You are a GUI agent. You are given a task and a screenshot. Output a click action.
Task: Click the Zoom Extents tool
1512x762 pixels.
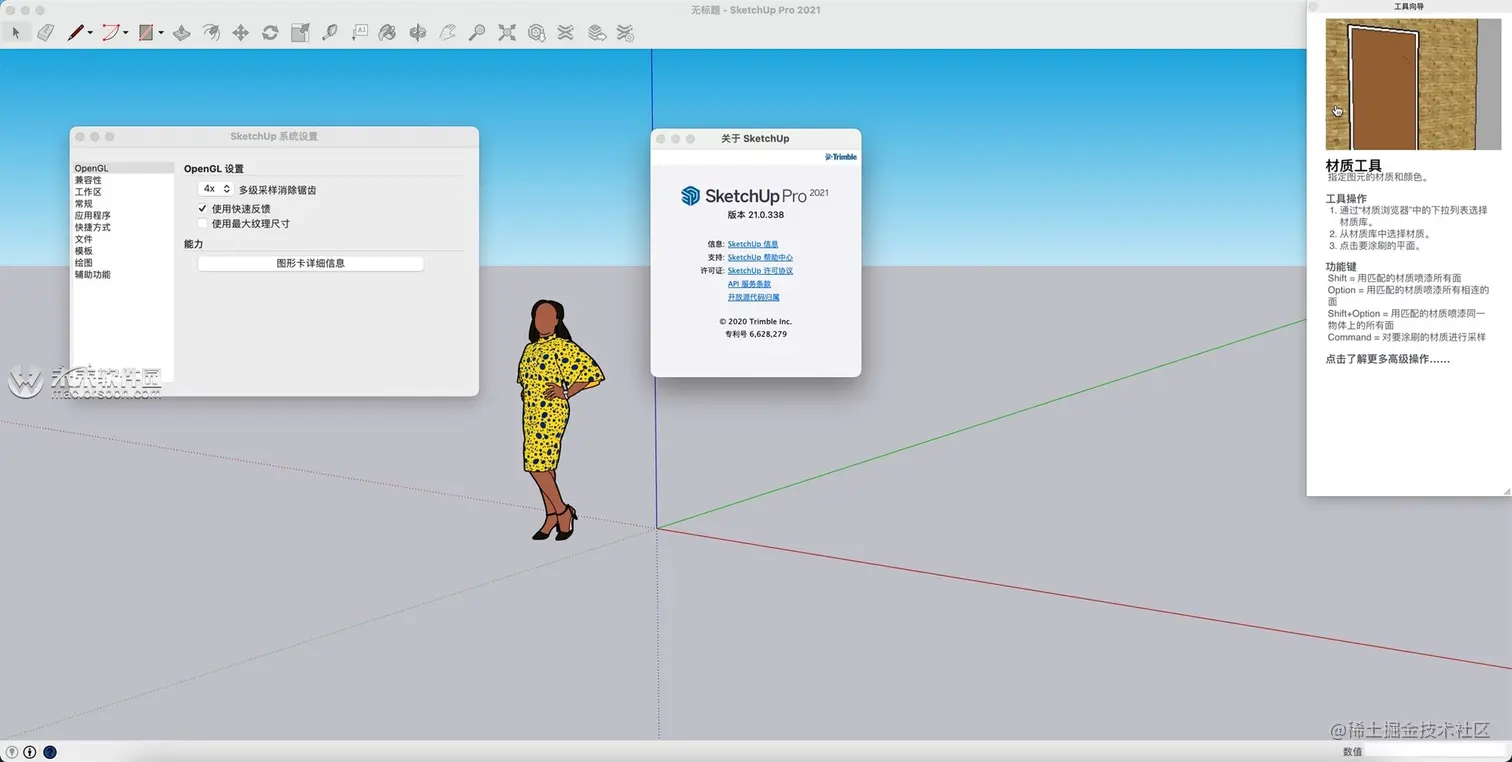pyautogui.click(x=507, y=33)
